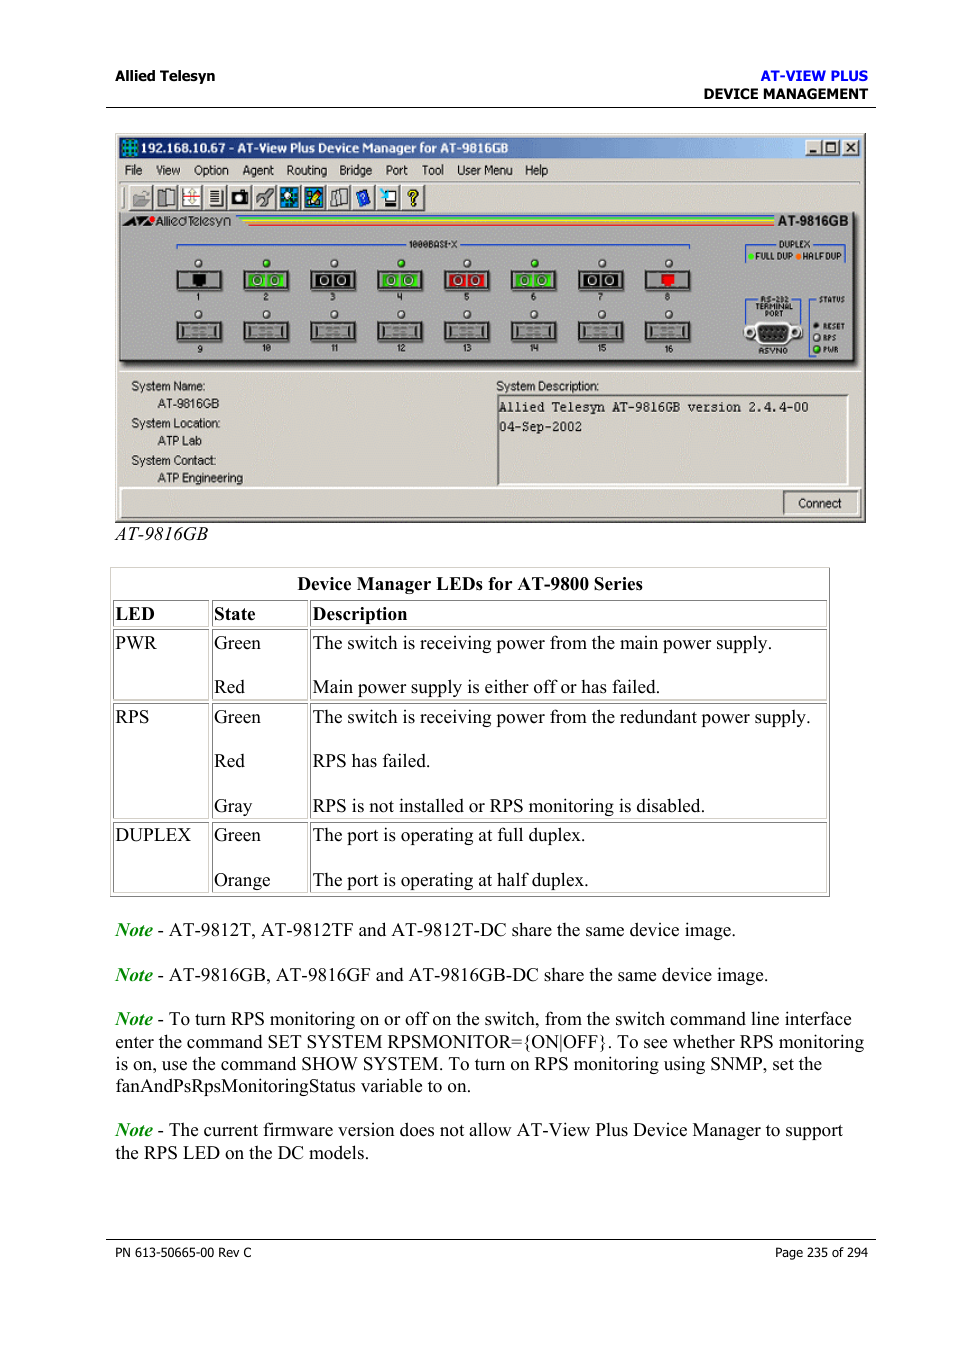Open the User Menu menu
Screen dimensions: 954x1351
(484, 171)
